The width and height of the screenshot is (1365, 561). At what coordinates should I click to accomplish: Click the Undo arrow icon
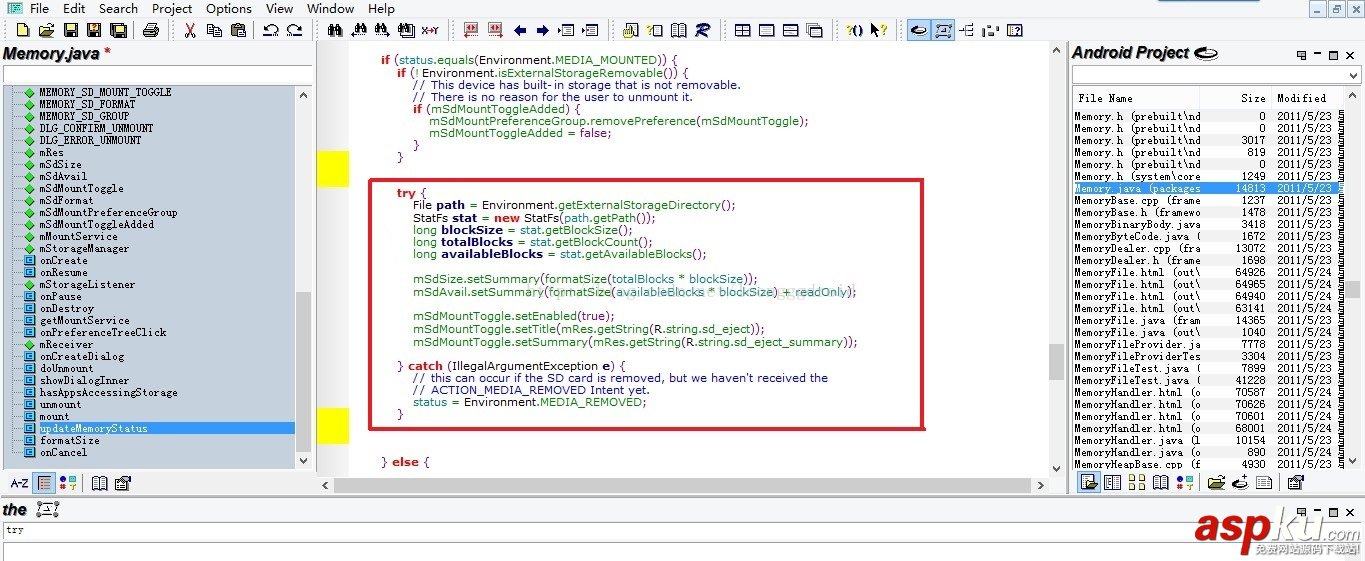270,30
